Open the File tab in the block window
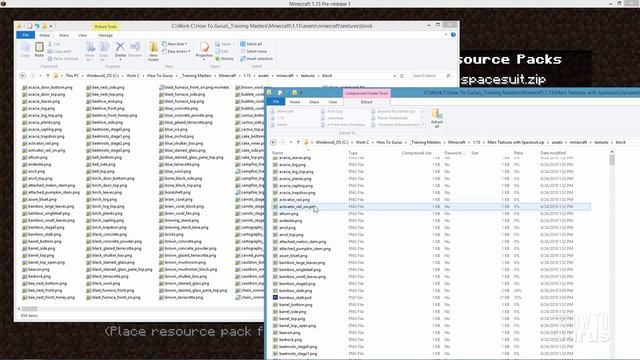The height and width of the screenshot is (360, 640). point(25,35)
